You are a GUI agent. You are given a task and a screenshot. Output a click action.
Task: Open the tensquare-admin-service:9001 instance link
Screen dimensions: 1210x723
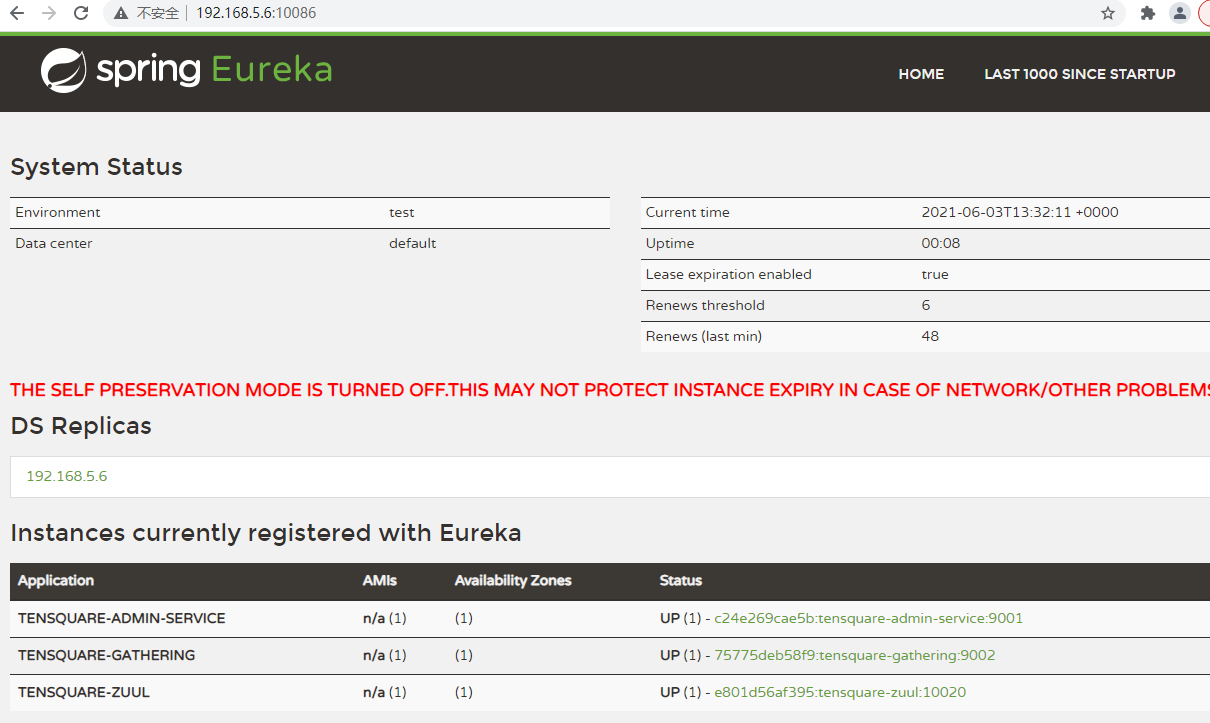click(x=869, y=618)
